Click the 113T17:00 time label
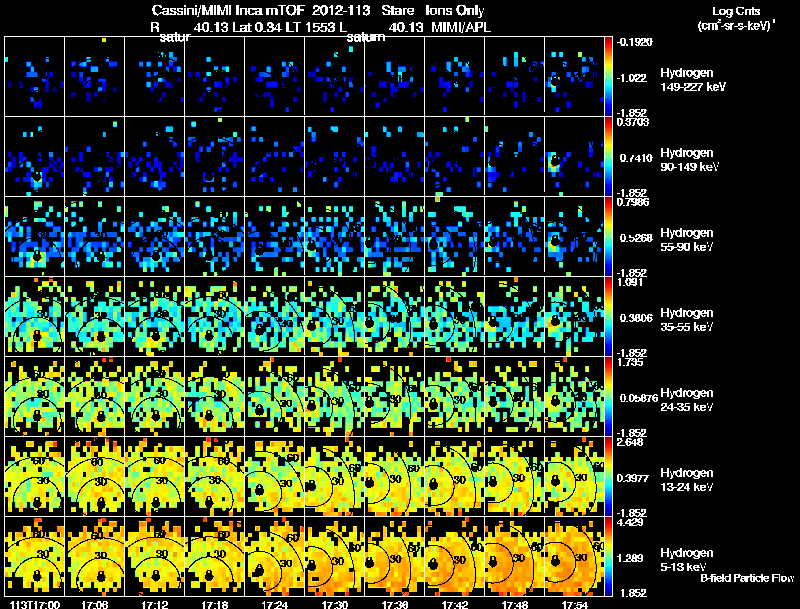Image resolution: width=800 pixels, height=609 pixels. click(x=35, y=604)
